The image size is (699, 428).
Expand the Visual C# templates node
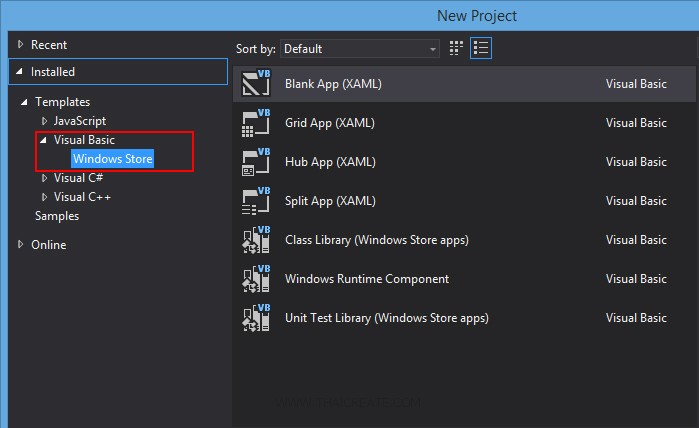[44, 178]
